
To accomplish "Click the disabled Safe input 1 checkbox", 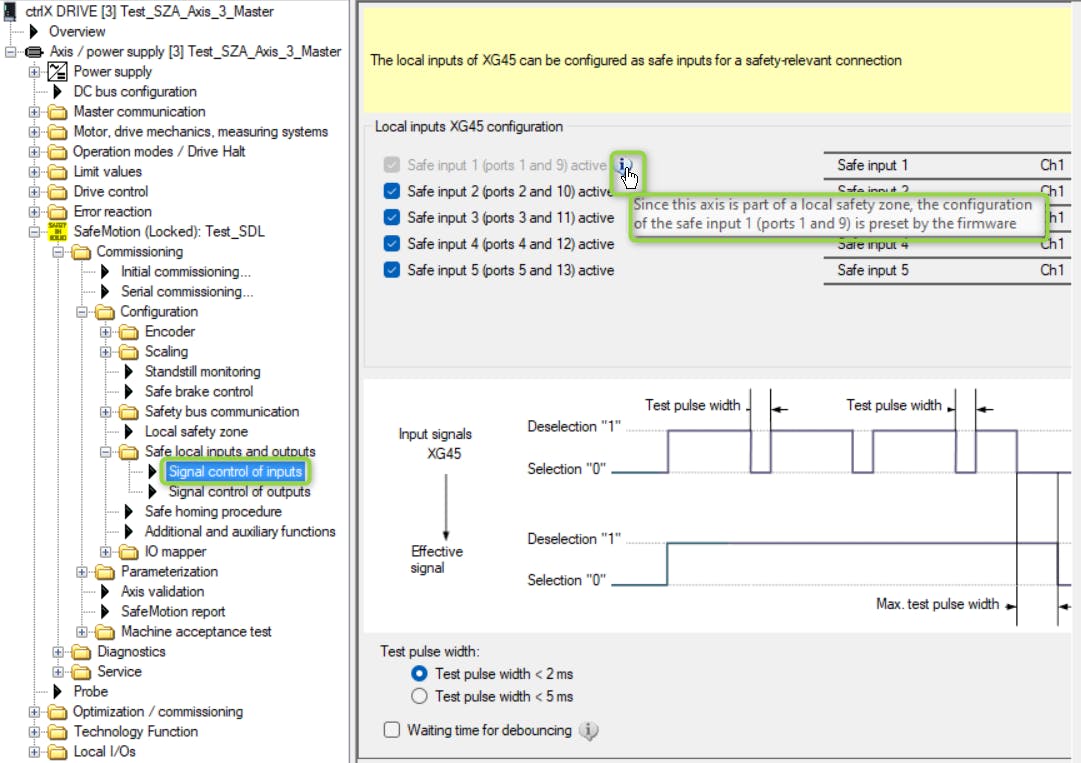I will (x=392, y=165).
